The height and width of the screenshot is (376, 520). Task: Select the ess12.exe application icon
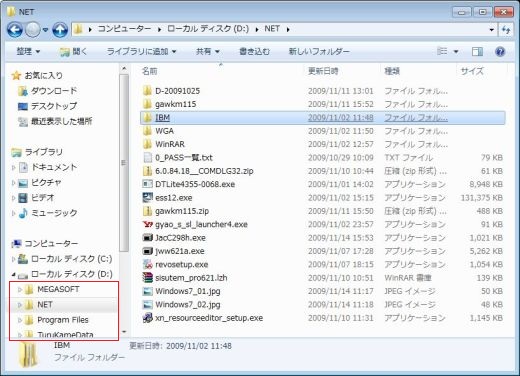(147, 197)
